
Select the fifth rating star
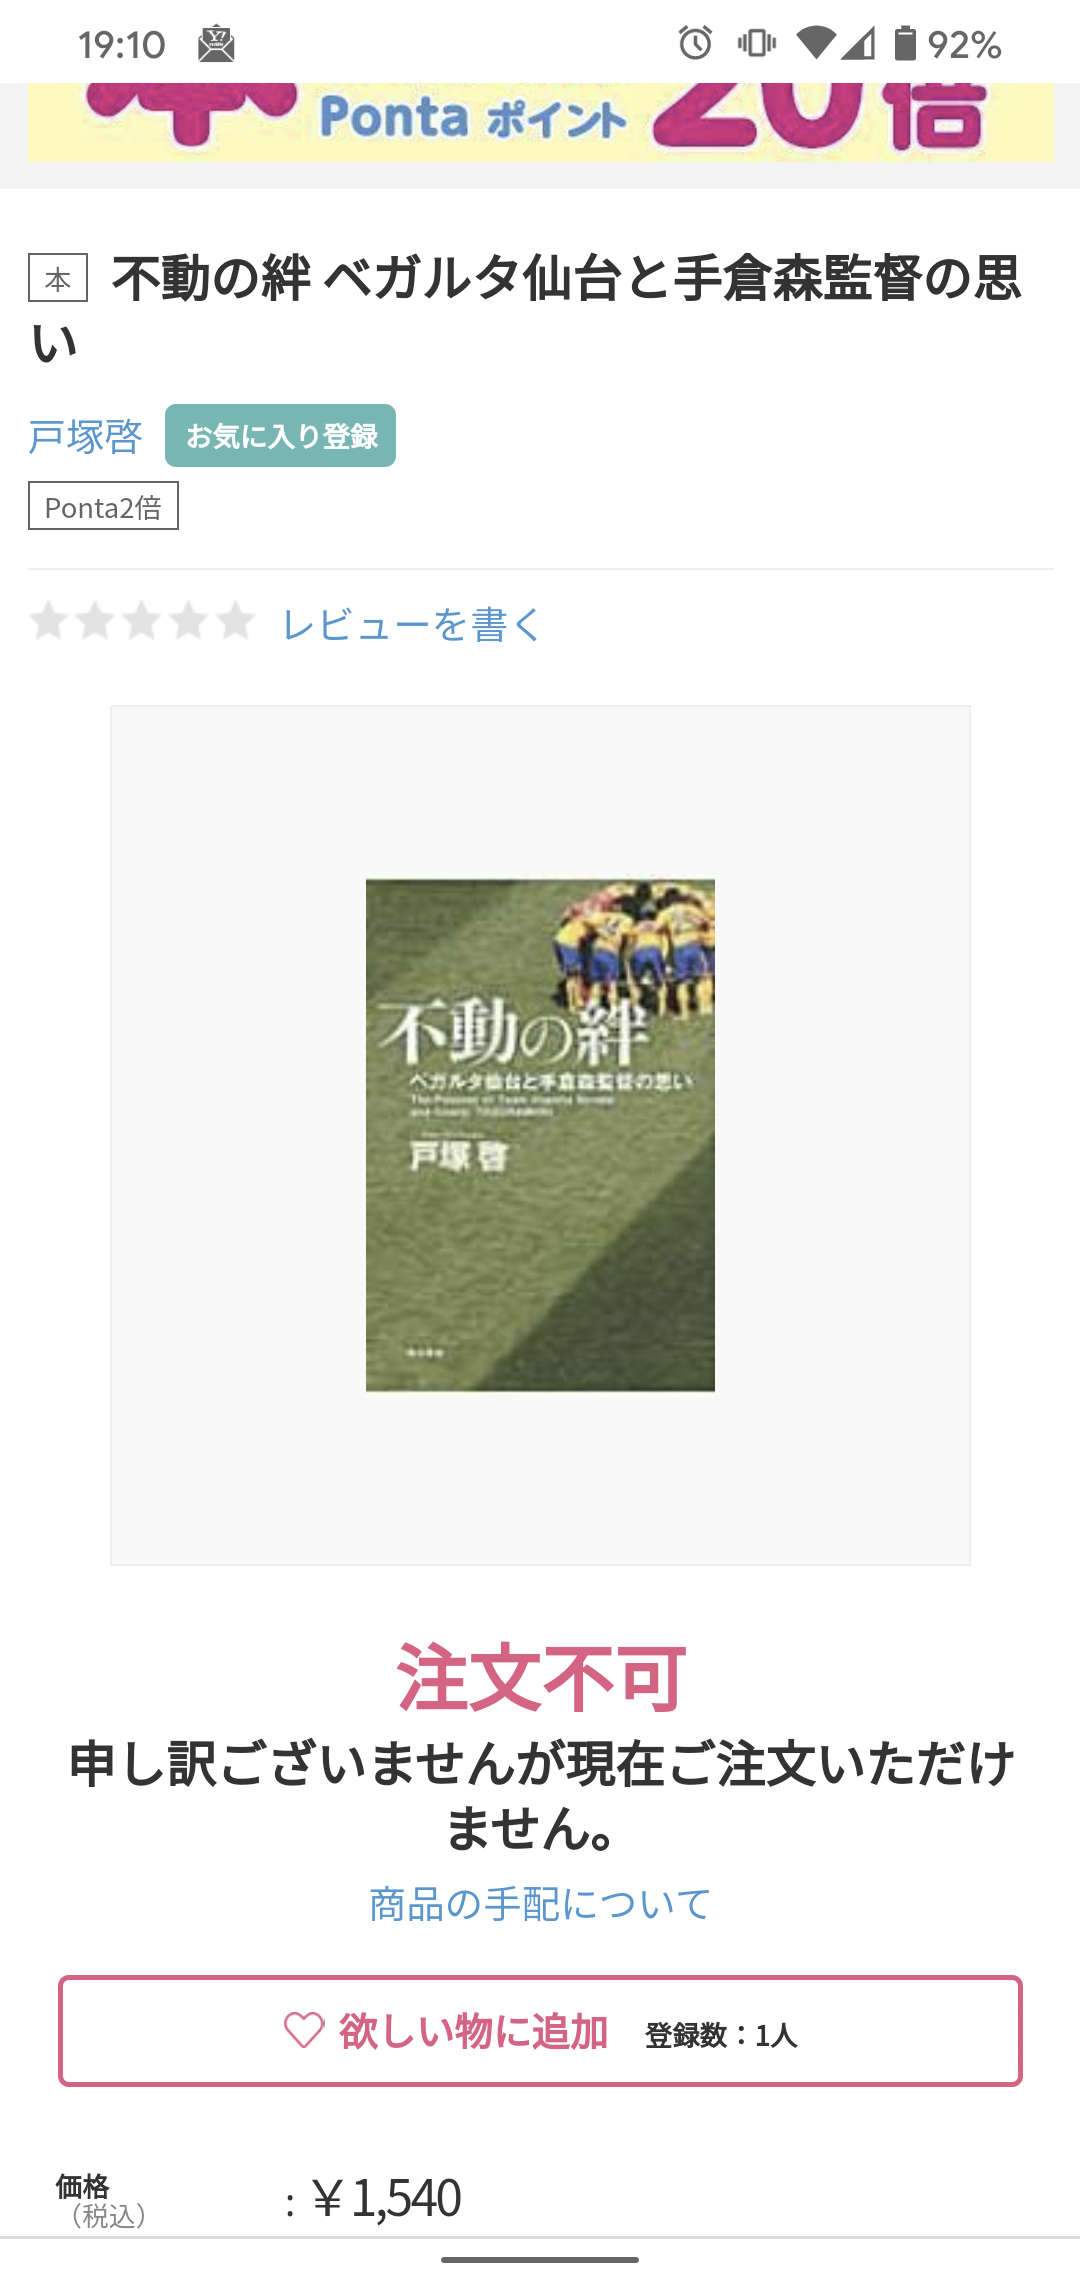[236, 621]
